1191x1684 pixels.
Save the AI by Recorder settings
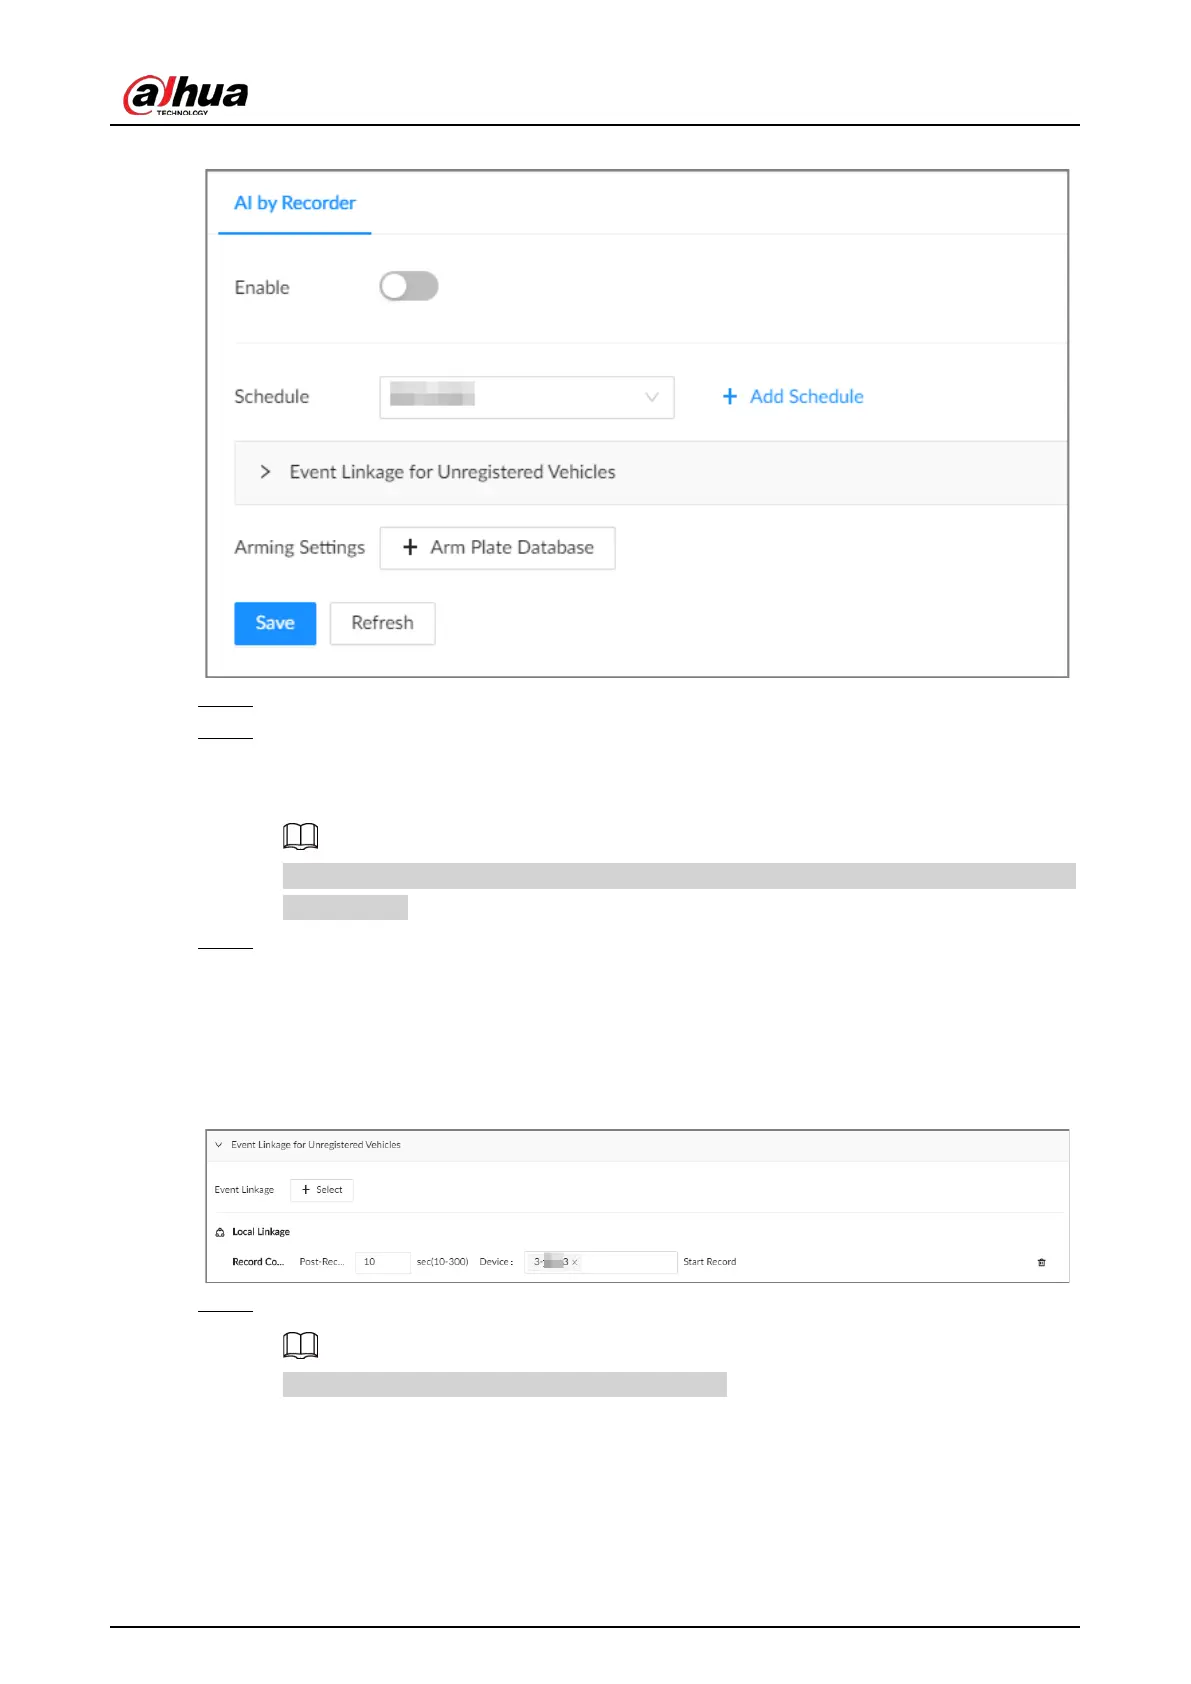pos(275,623)
